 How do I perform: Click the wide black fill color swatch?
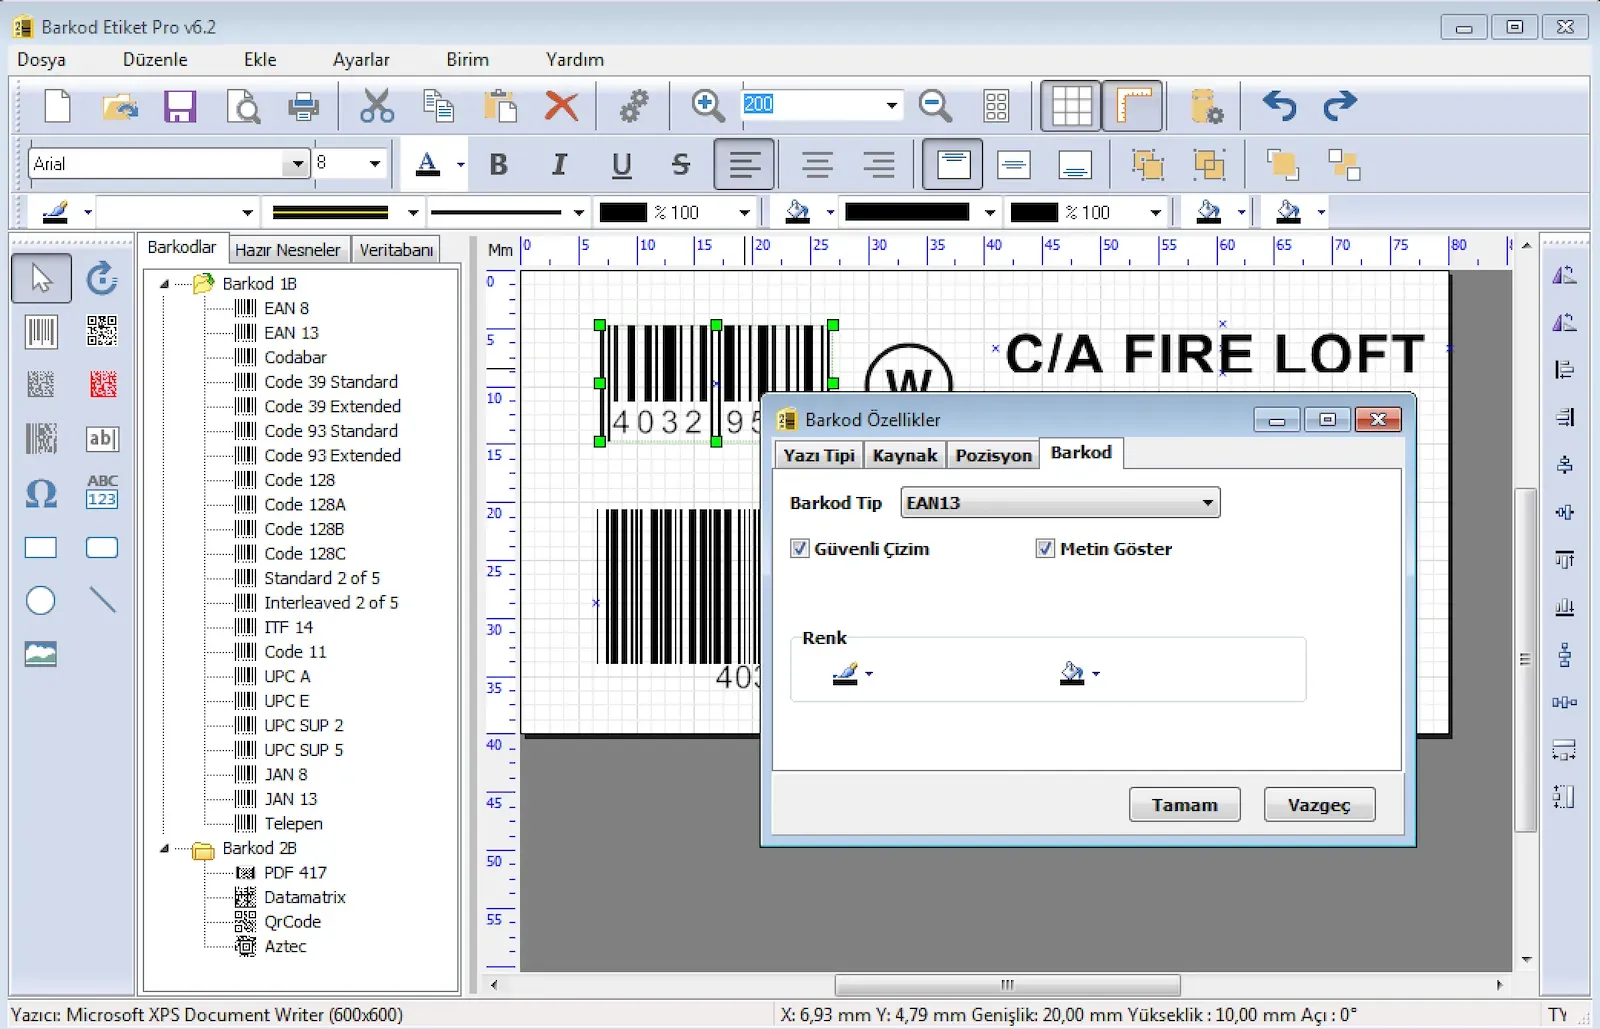(x=907, y=212)
